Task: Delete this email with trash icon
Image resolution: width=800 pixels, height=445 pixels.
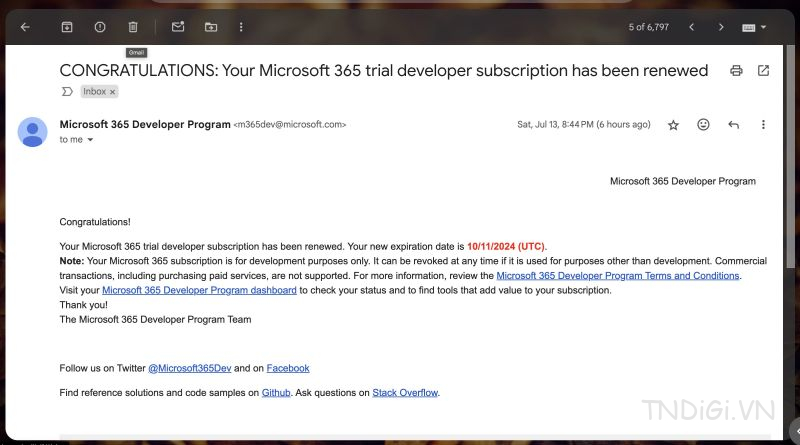Action: [x=133, y=27]
